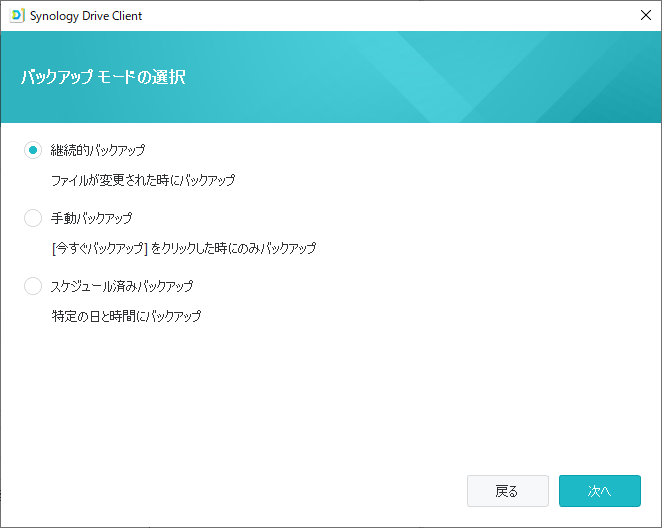Click the バックアップ モードの選択 heading
The image size is (662, 528).
[x=103, y=77]
